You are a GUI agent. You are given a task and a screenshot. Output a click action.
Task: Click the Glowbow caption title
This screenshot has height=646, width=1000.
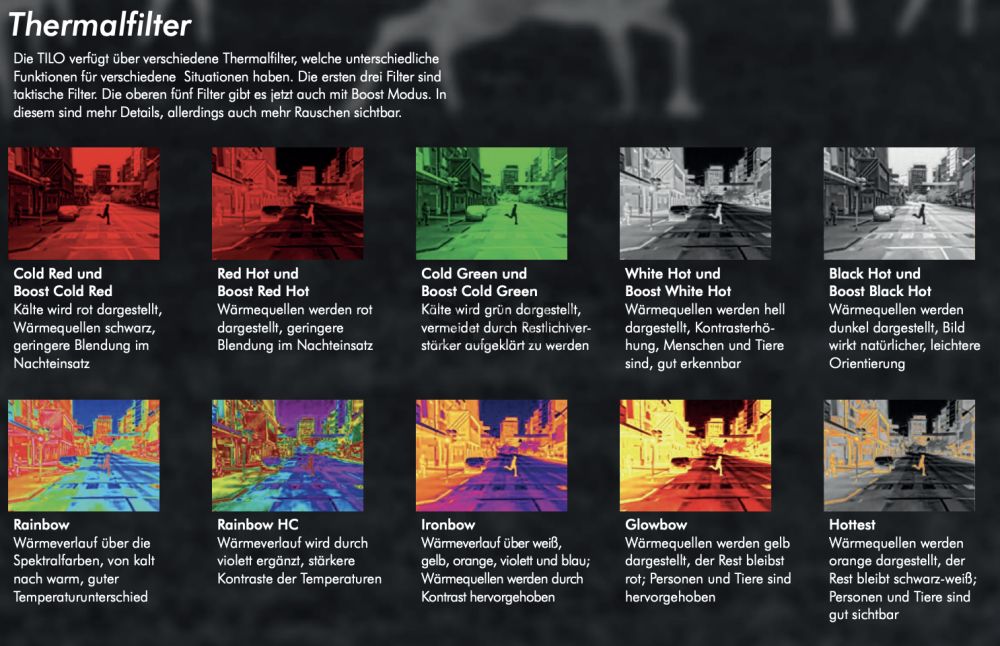click(656, 525)
